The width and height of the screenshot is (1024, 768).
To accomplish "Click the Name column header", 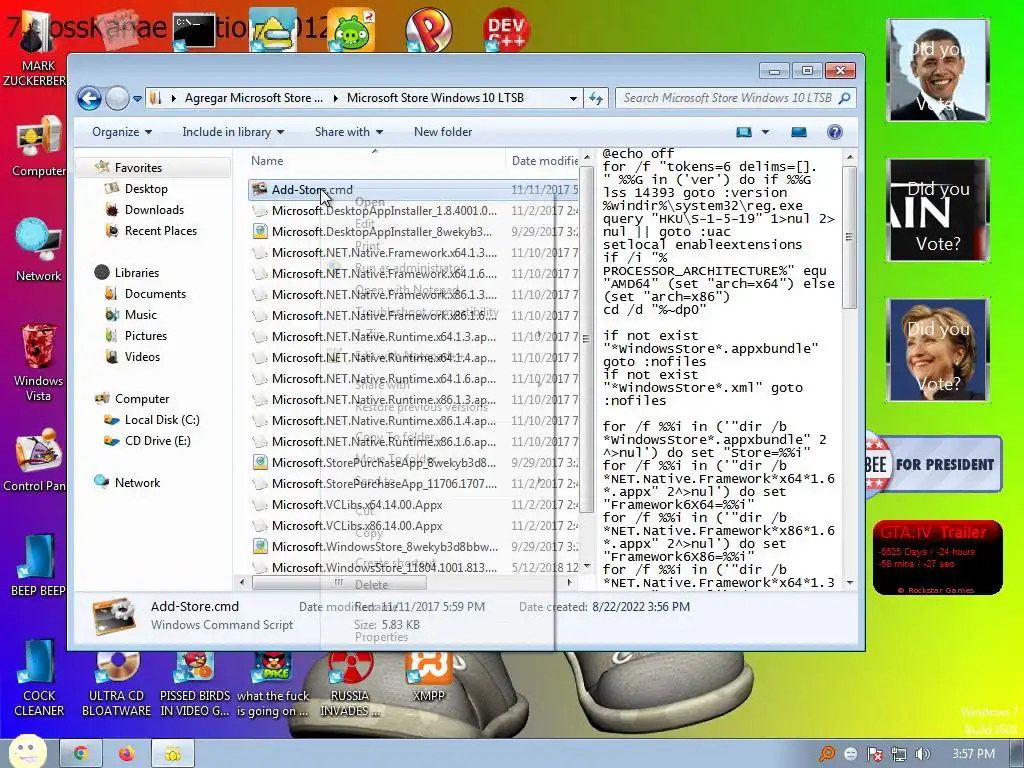I will click(x=267, y=161).
